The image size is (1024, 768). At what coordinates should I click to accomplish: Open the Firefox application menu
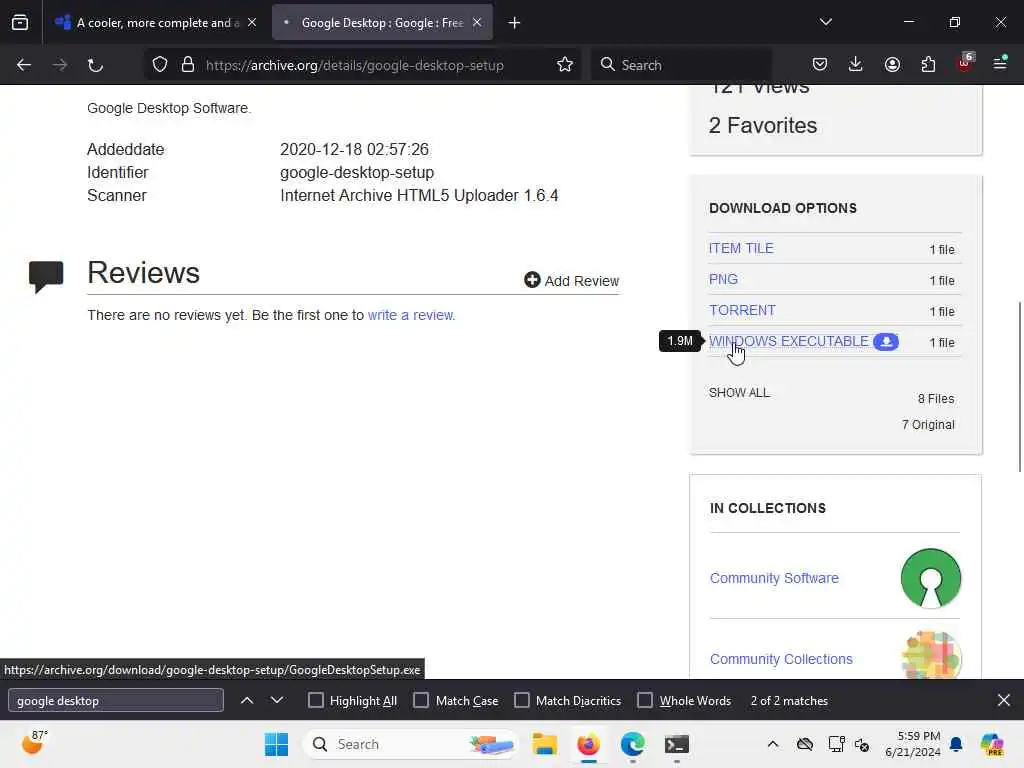click(1000, 65)
